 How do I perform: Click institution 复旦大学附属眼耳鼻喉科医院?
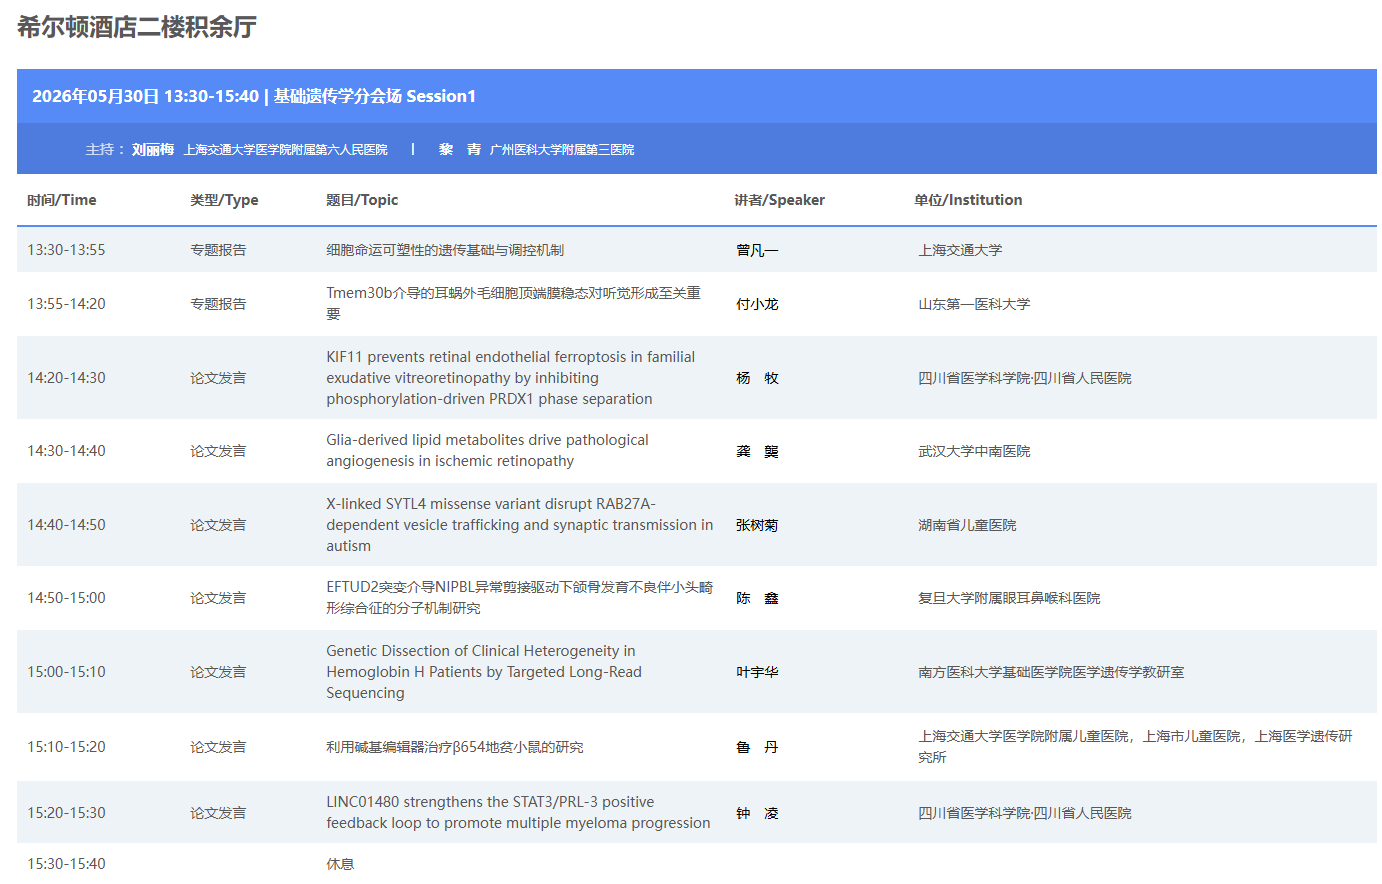[x=1009, y=598]
